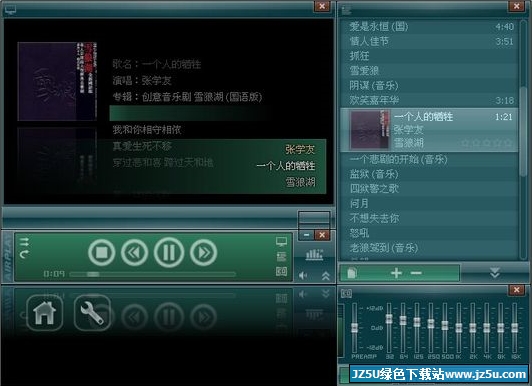Click the volume speaker icon

pos(303,276)
